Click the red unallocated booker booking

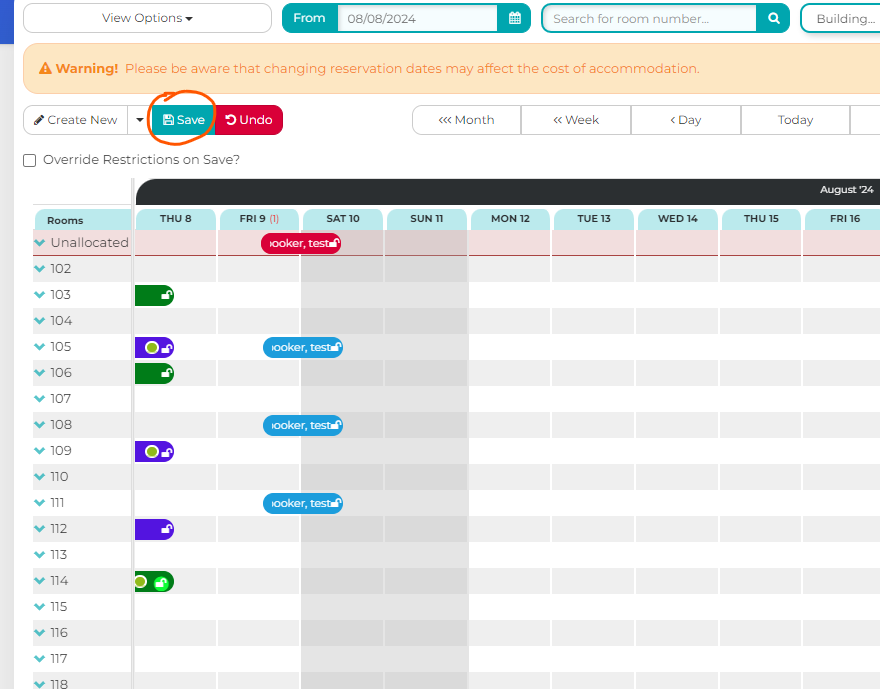[x=301, y=244]
